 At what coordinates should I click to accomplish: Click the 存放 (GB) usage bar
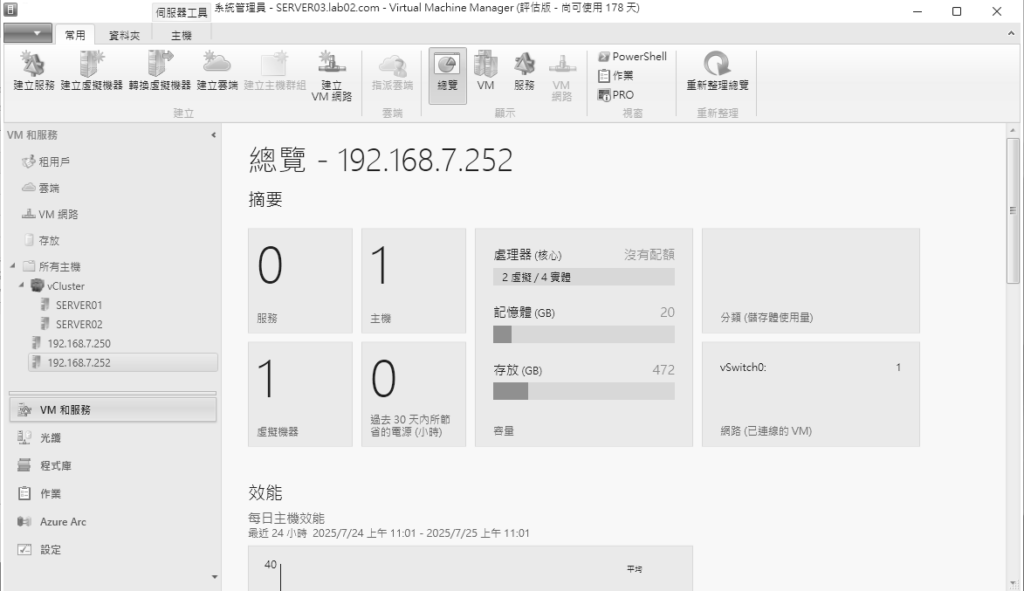[584, 391]
